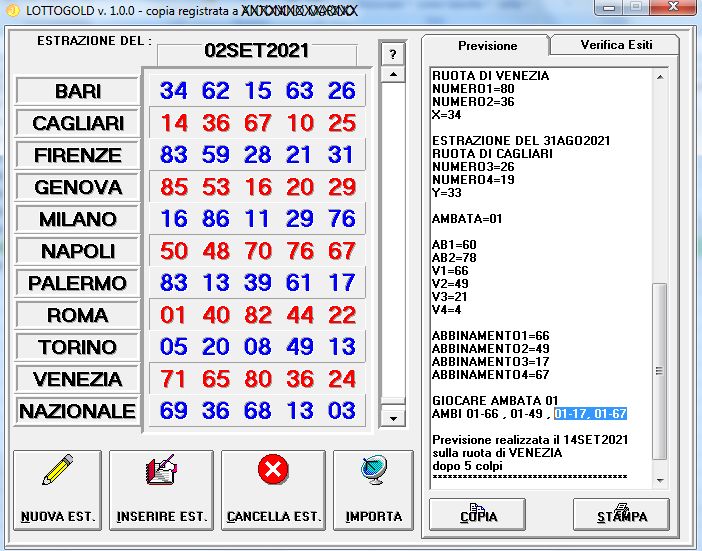Click the AB2=78 line

click(x=454, y=258)
